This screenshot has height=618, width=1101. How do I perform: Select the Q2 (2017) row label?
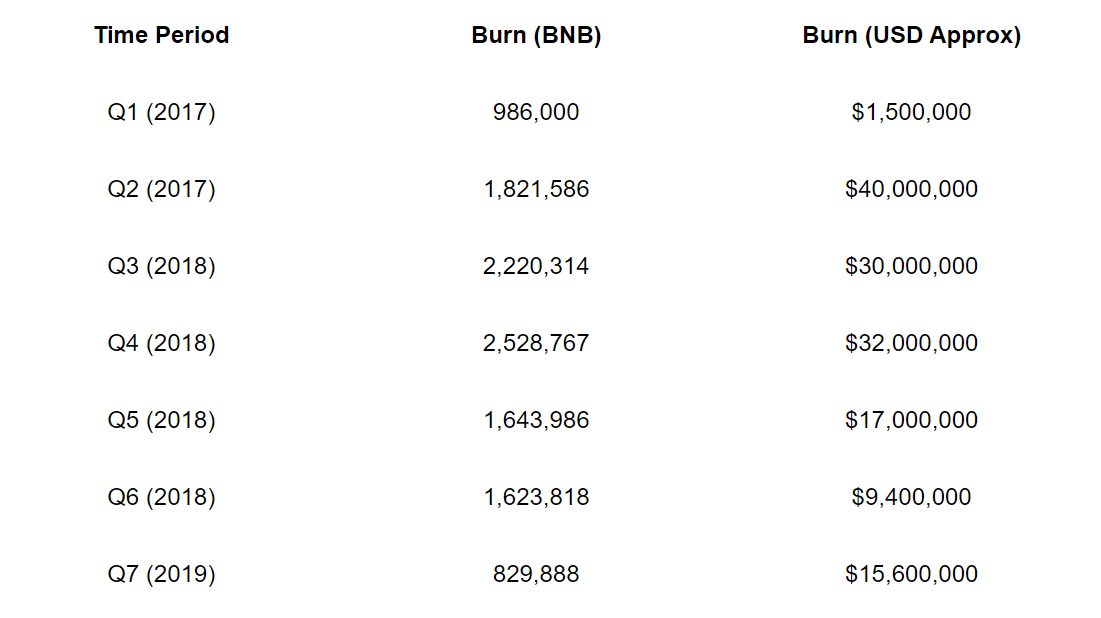(162, 189)
